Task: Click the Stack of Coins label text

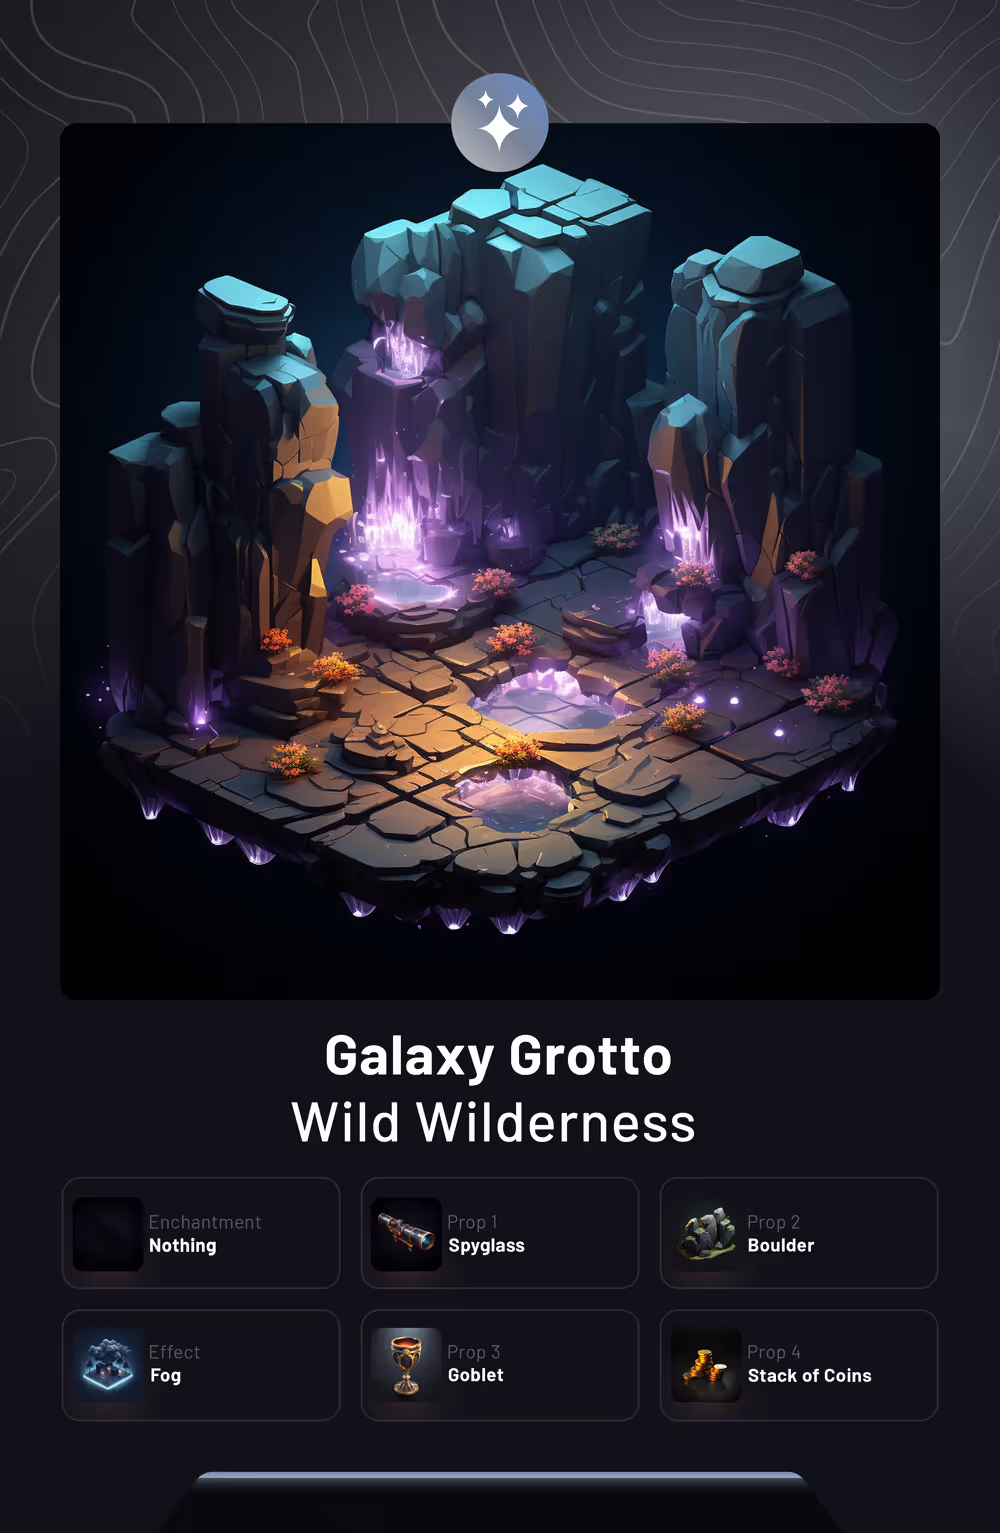Action: pos(810,1376)
